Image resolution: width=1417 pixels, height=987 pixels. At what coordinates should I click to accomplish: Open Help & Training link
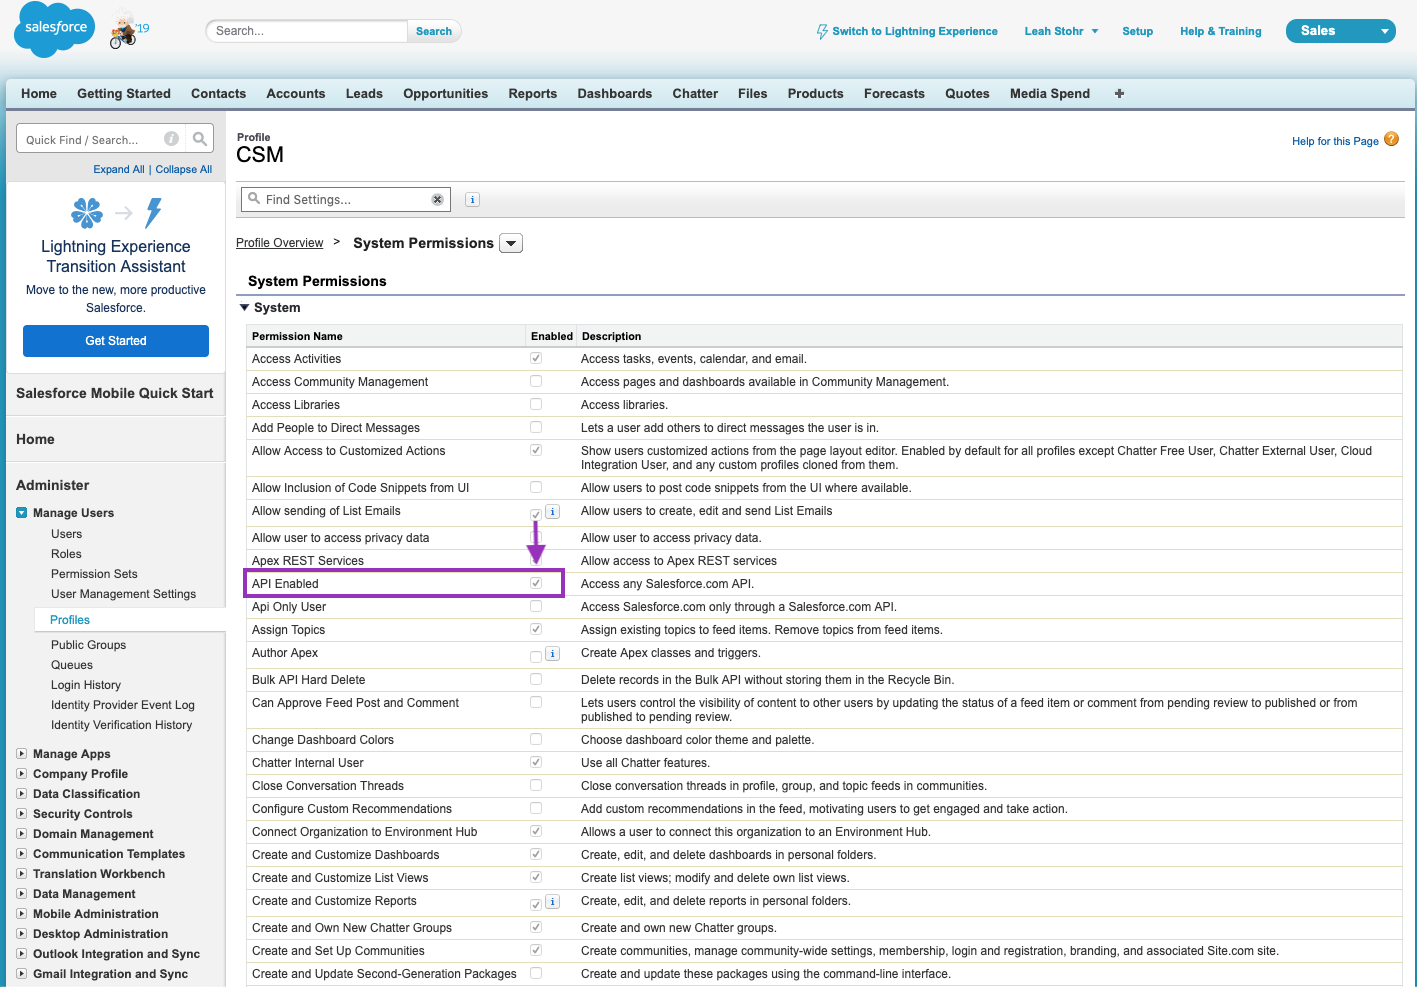pyautogui.click(x=1220, y=31)
